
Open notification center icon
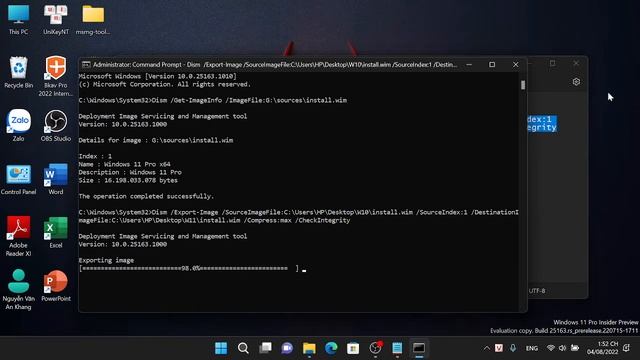coord(627,348)
